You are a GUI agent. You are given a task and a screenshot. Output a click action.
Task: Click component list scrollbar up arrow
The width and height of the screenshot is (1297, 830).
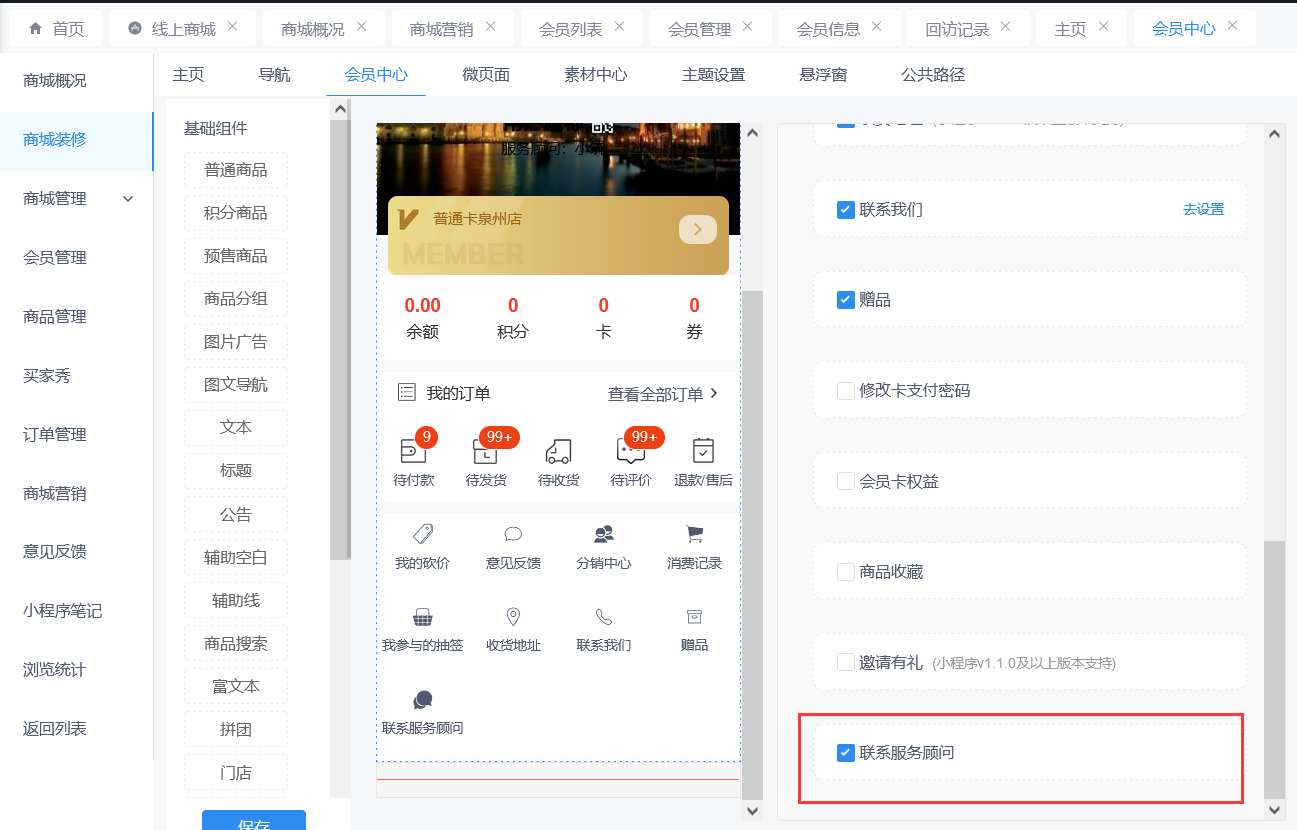point(340,109)
